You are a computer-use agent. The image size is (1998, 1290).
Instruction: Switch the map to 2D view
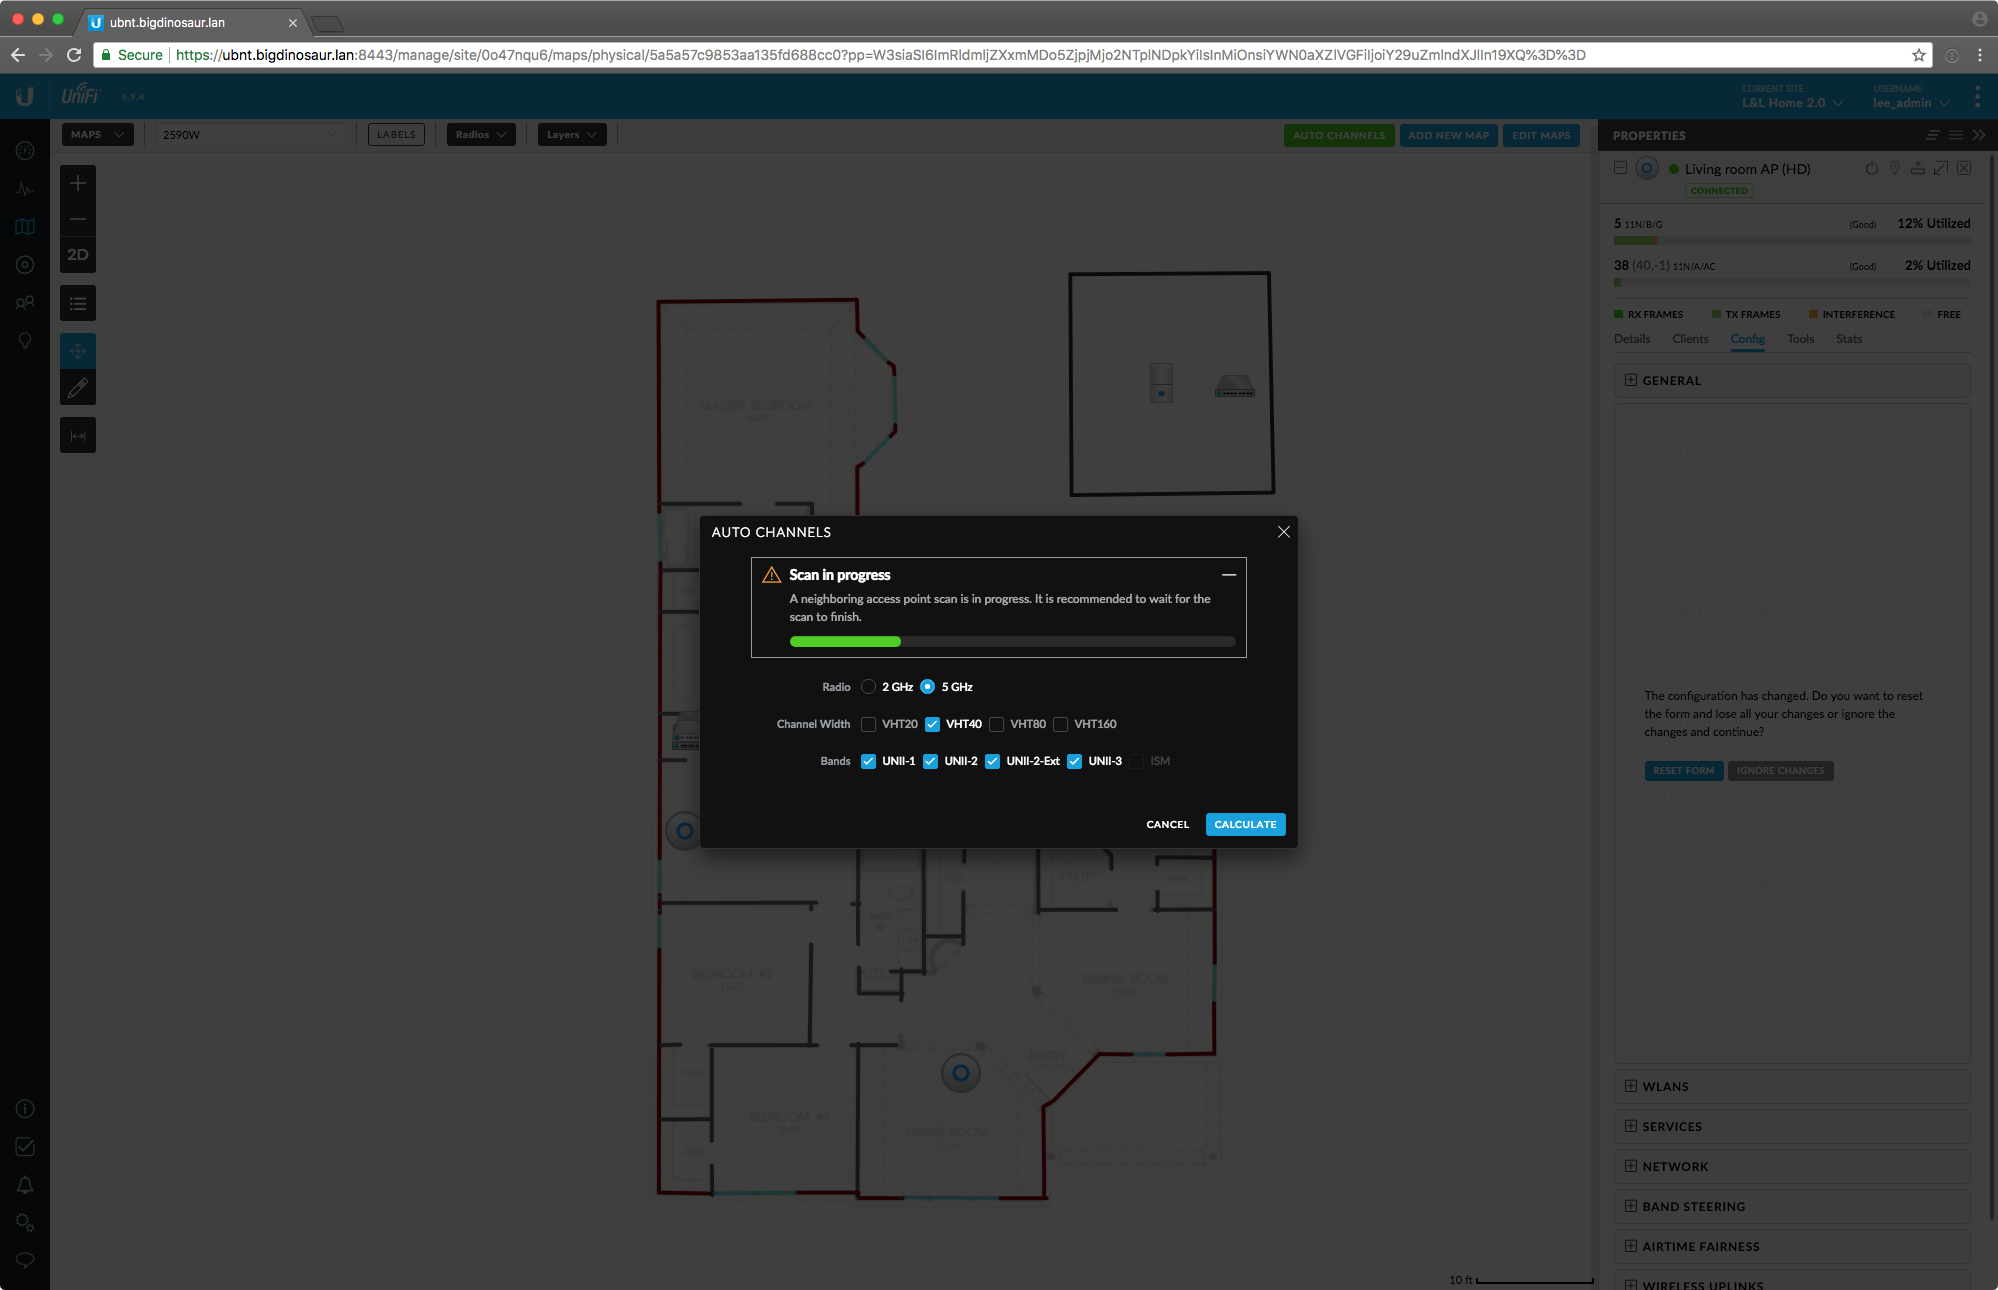click(x=78, y=255)
